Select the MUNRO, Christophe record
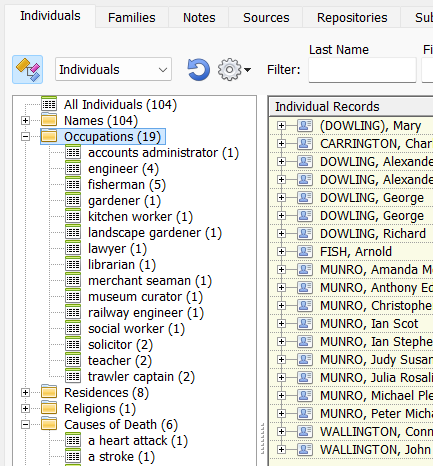Screen dimensions: 433x466 point(376,305)
